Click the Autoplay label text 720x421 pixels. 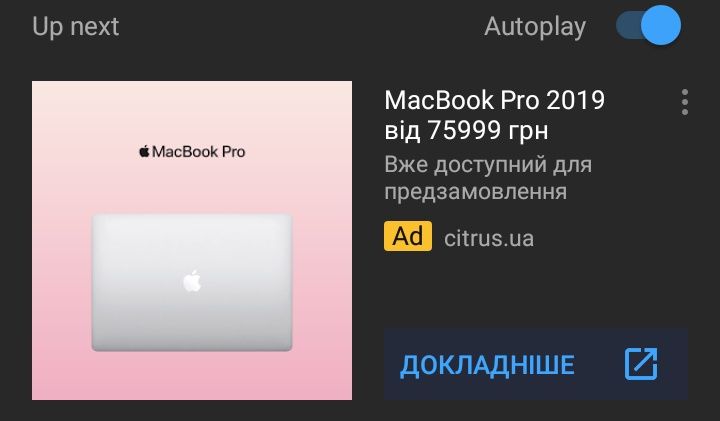click(535, 27)
